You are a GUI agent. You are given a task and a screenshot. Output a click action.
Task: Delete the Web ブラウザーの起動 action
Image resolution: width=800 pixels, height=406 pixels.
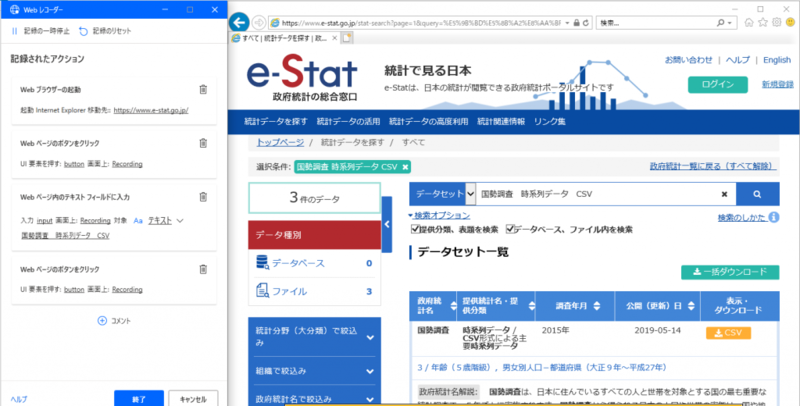tap(203, 89)
